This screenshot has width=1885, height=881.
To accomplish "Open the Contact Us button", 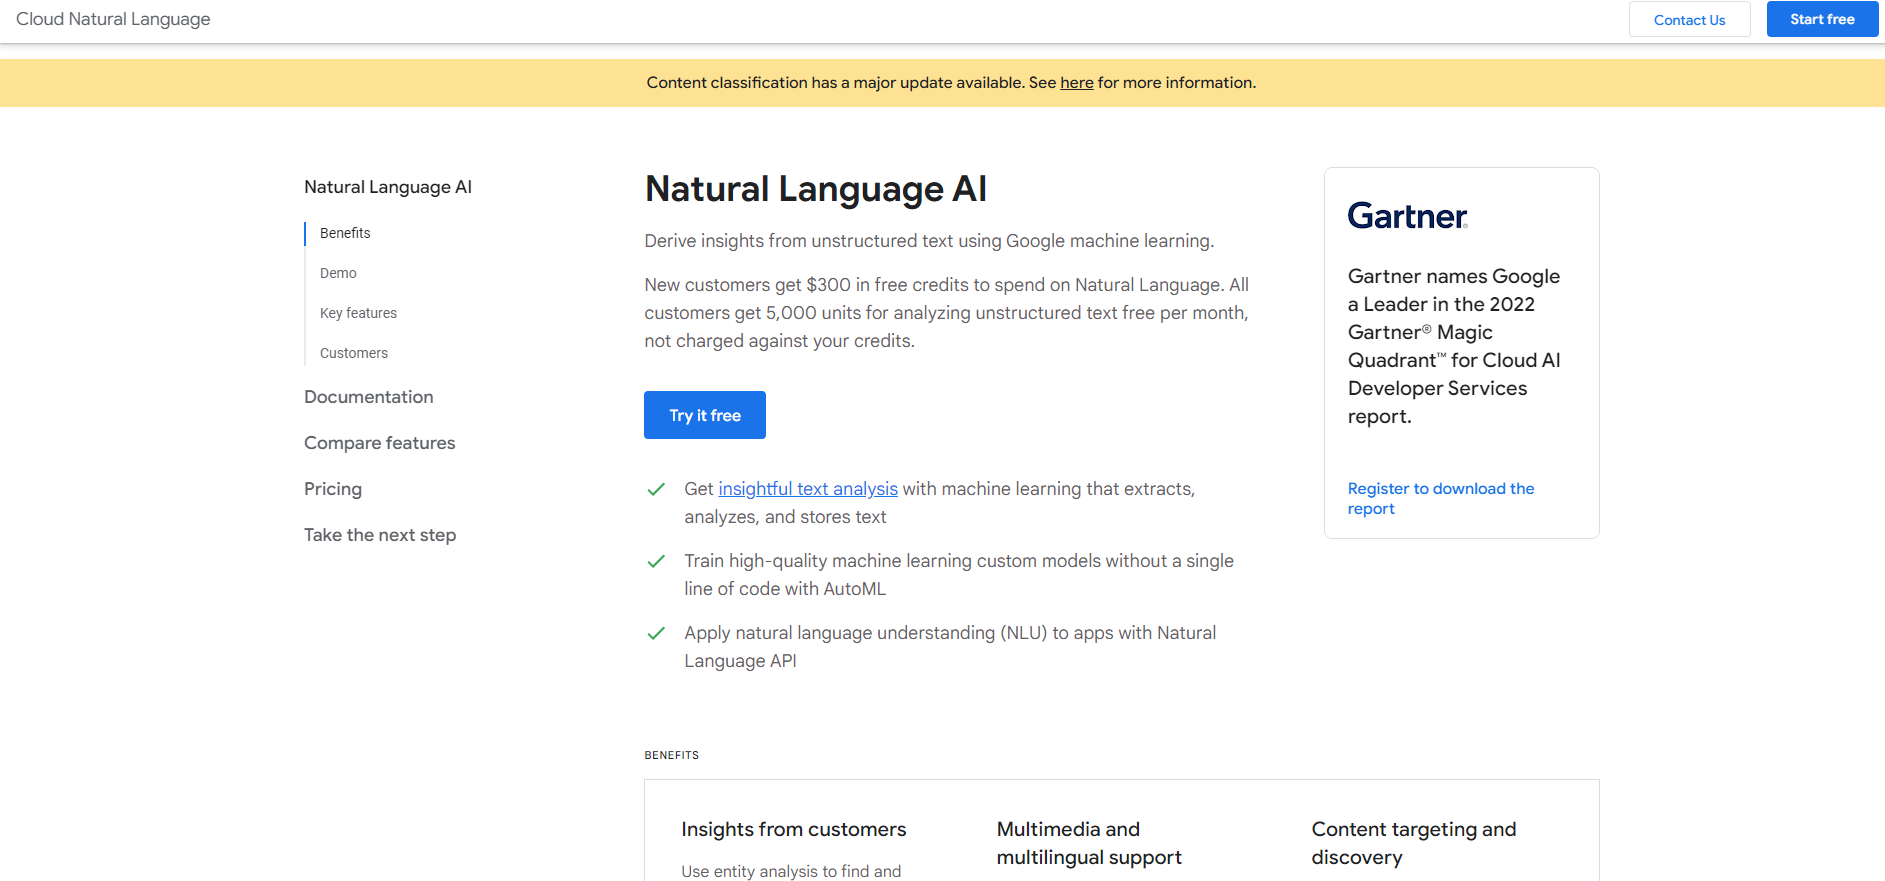I will click(x=1689, y=20).
